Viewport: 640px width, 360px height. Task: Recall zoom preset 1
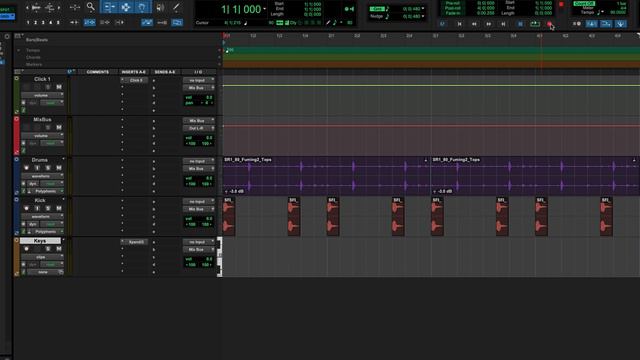(28, 22)
